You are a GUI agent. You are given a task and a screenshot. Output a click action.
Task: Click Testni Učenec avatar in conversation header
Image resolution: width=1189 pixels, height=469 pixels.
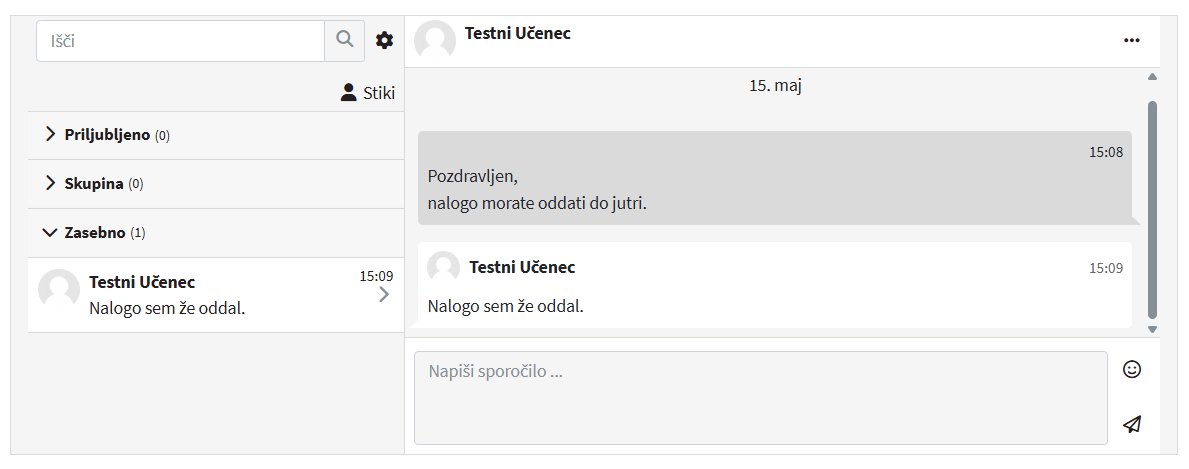[x=435, y=40]
